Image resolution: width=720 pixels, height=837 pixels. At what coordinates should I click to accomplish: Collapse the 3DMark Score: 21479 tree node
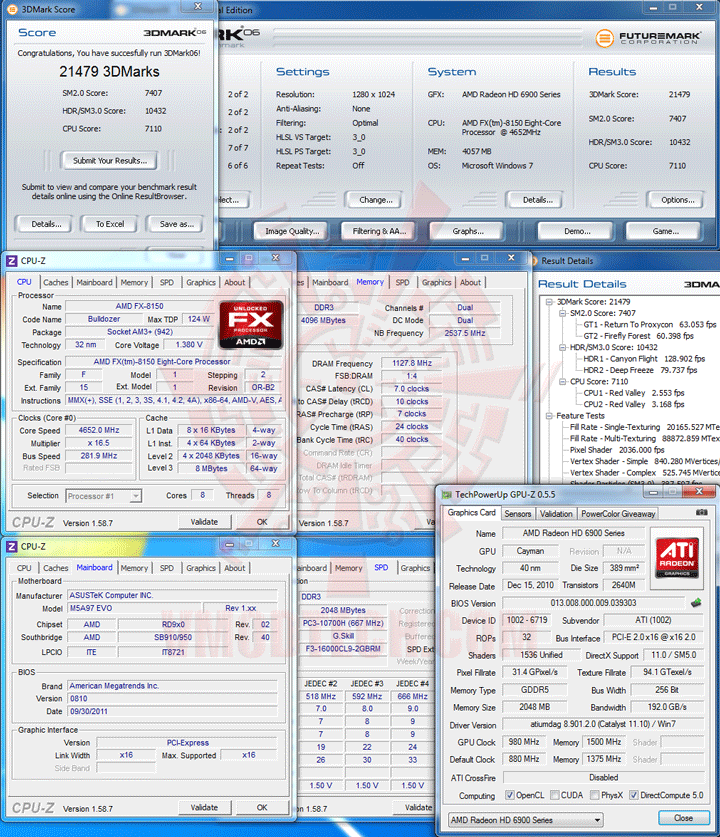tap(549, 302)
